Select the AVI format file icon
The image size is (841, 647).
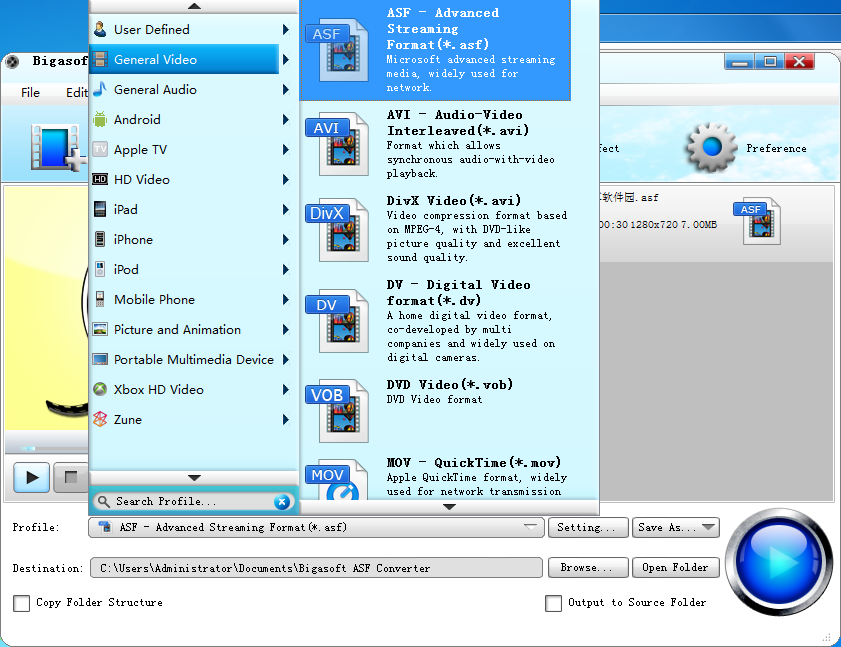click(x=337, y=144)
